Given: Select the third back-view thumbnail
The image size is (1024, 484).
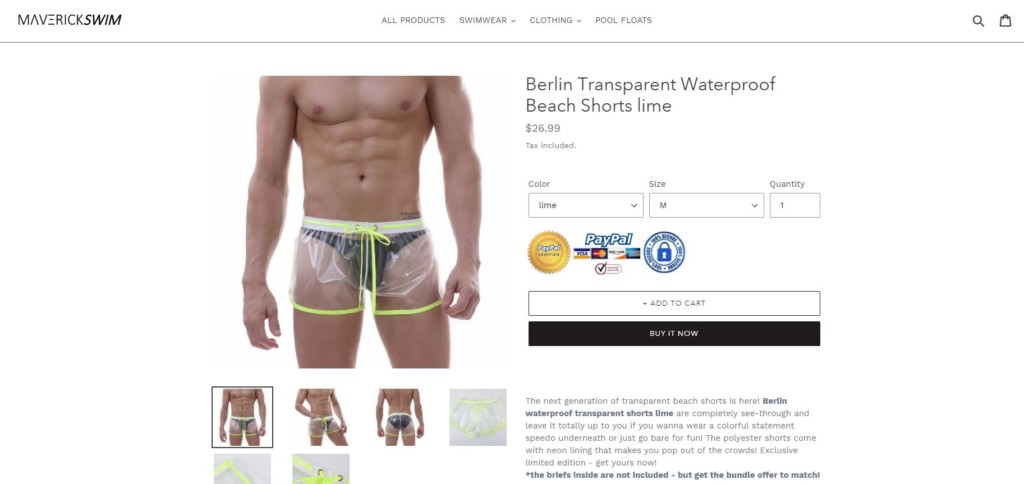Looking at the screenshot, I should (x=399, y=417).
